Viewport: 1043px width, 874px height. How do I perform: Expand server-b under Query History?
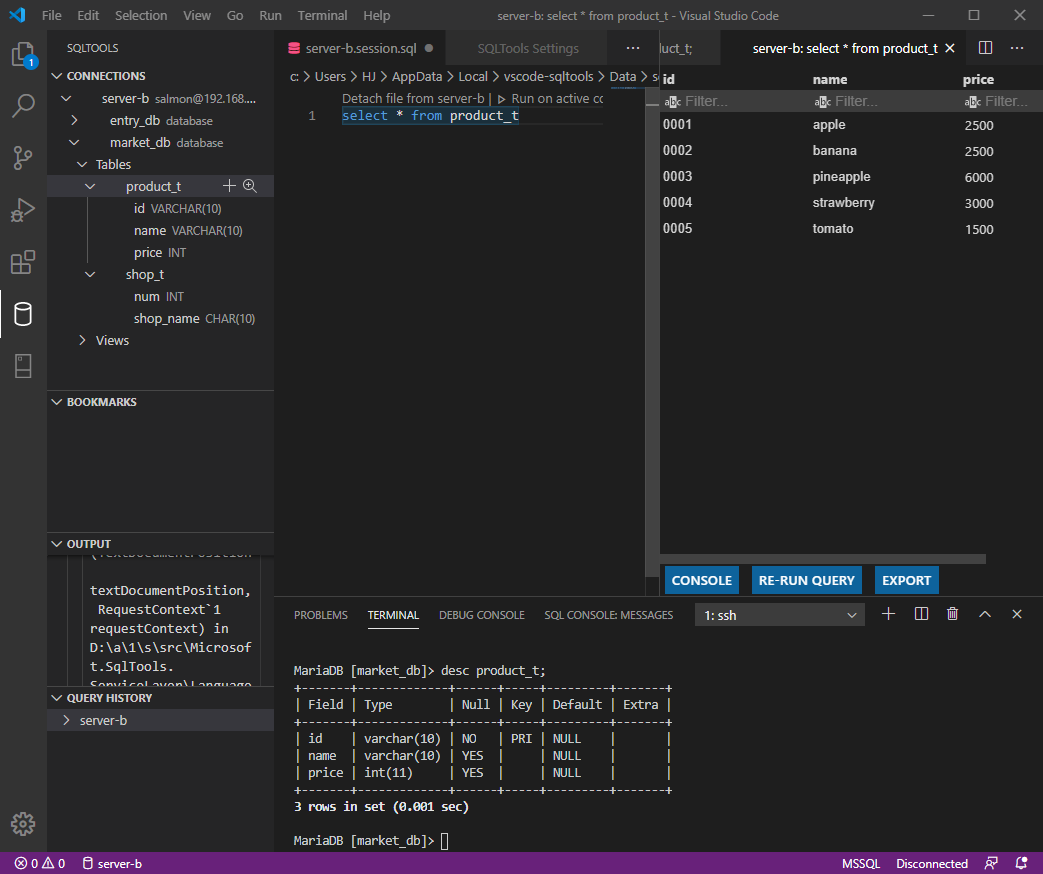click(66, 720)
